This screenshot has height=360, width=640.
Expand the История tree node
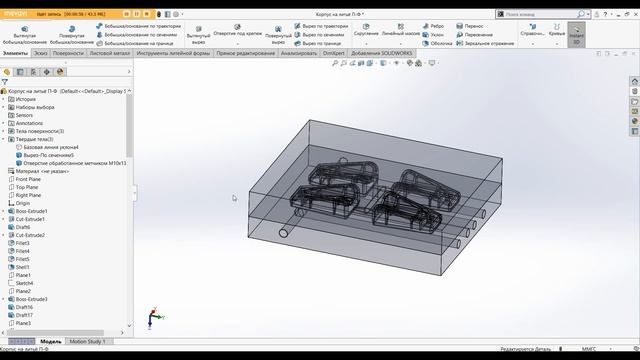pos(4,99)
